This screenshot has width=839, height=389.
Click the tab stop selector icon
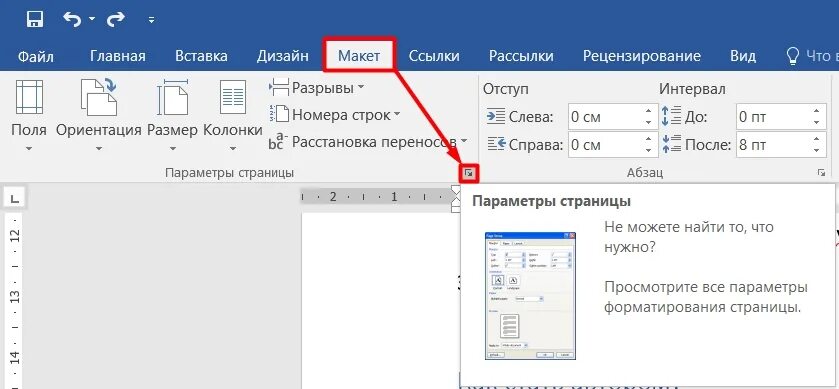pos(15,199)
